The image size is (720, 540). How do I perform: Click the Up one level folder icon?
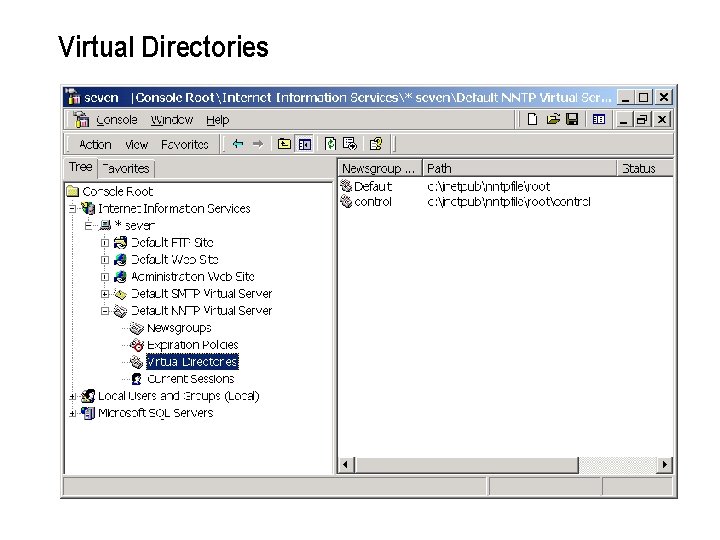point(284,144)
